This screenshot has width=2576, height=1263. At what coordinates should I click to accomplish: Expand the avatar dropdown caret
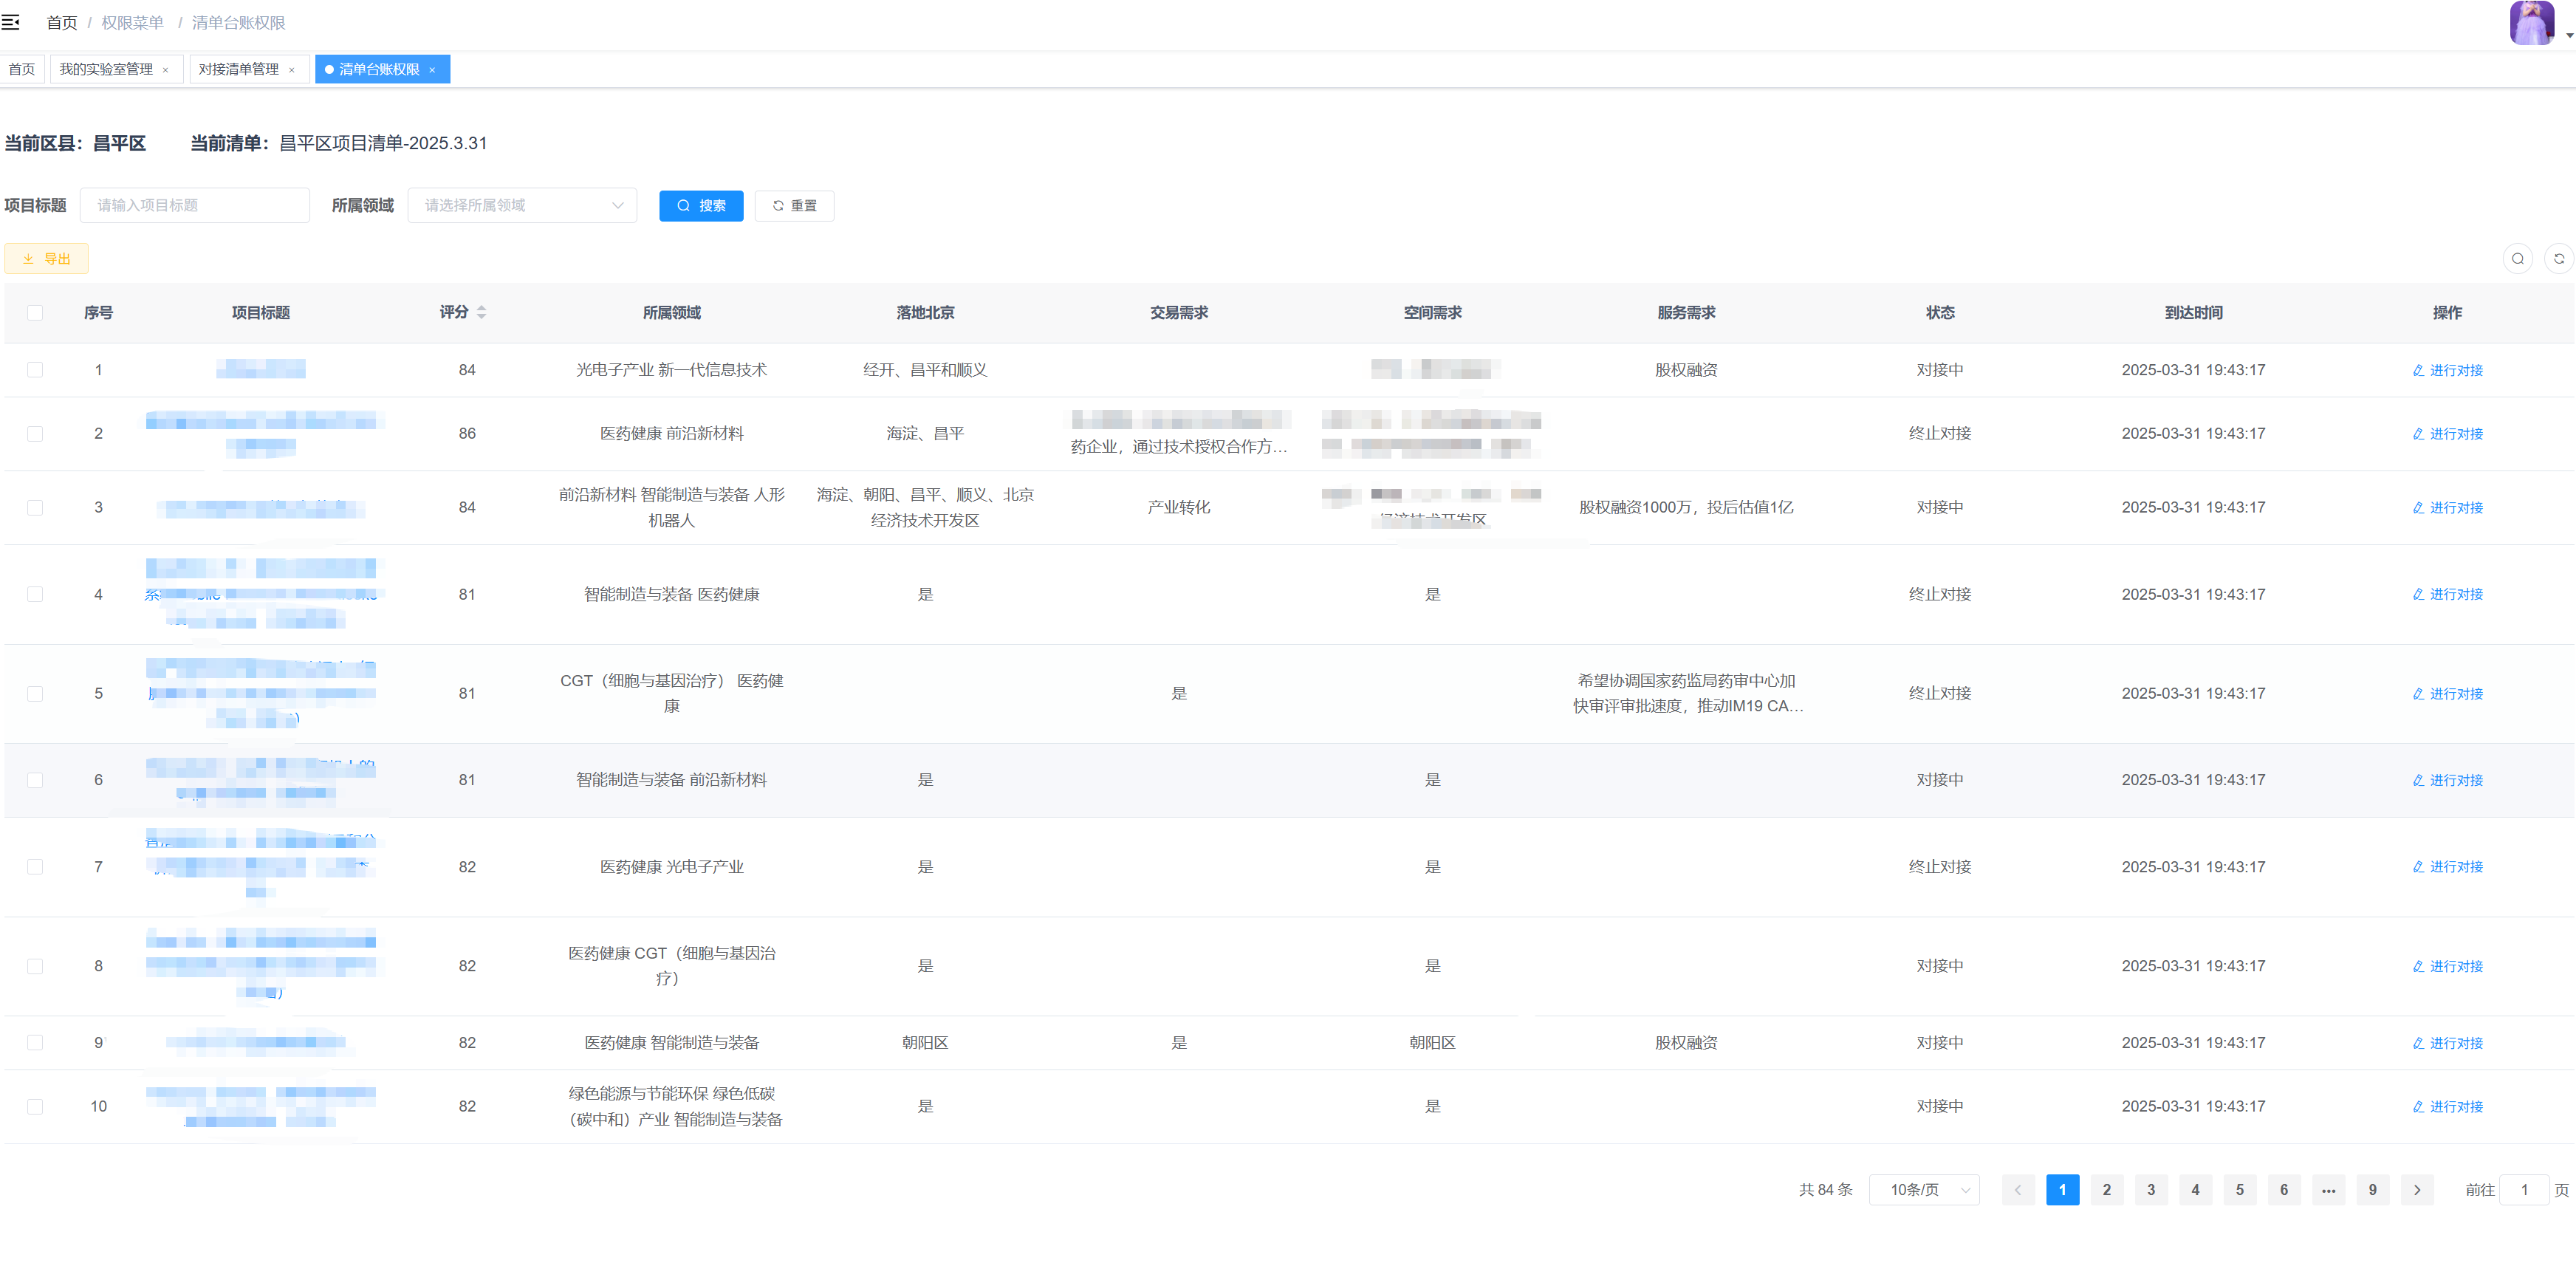point(2569,35)
